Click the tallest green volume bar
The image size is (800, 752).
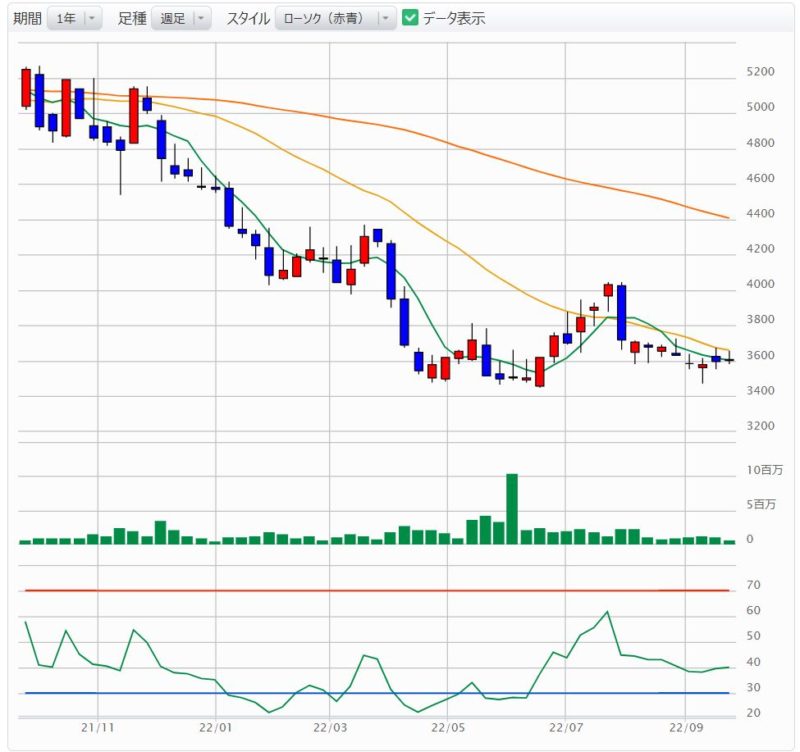point(512,508)
